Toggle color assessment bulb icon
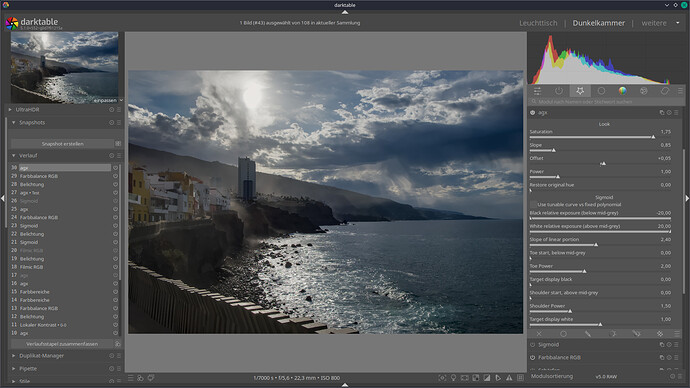690x388 pixels. (x=453, y=378)
